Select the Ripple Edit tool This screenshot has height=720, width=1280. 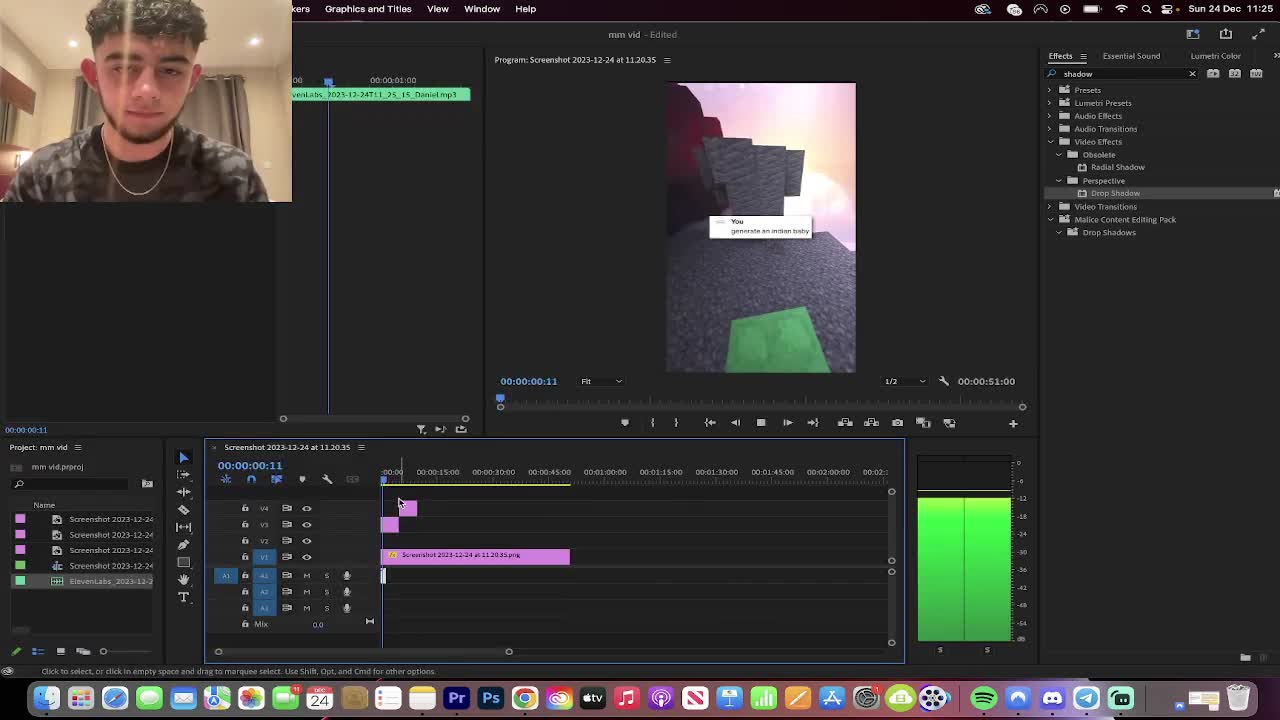(x=183, y=492)
